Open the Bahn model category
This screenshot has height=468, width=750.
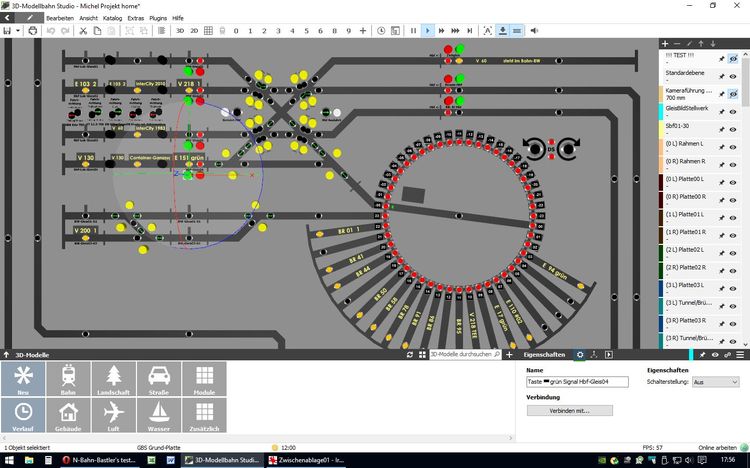[x=69, y=379]
